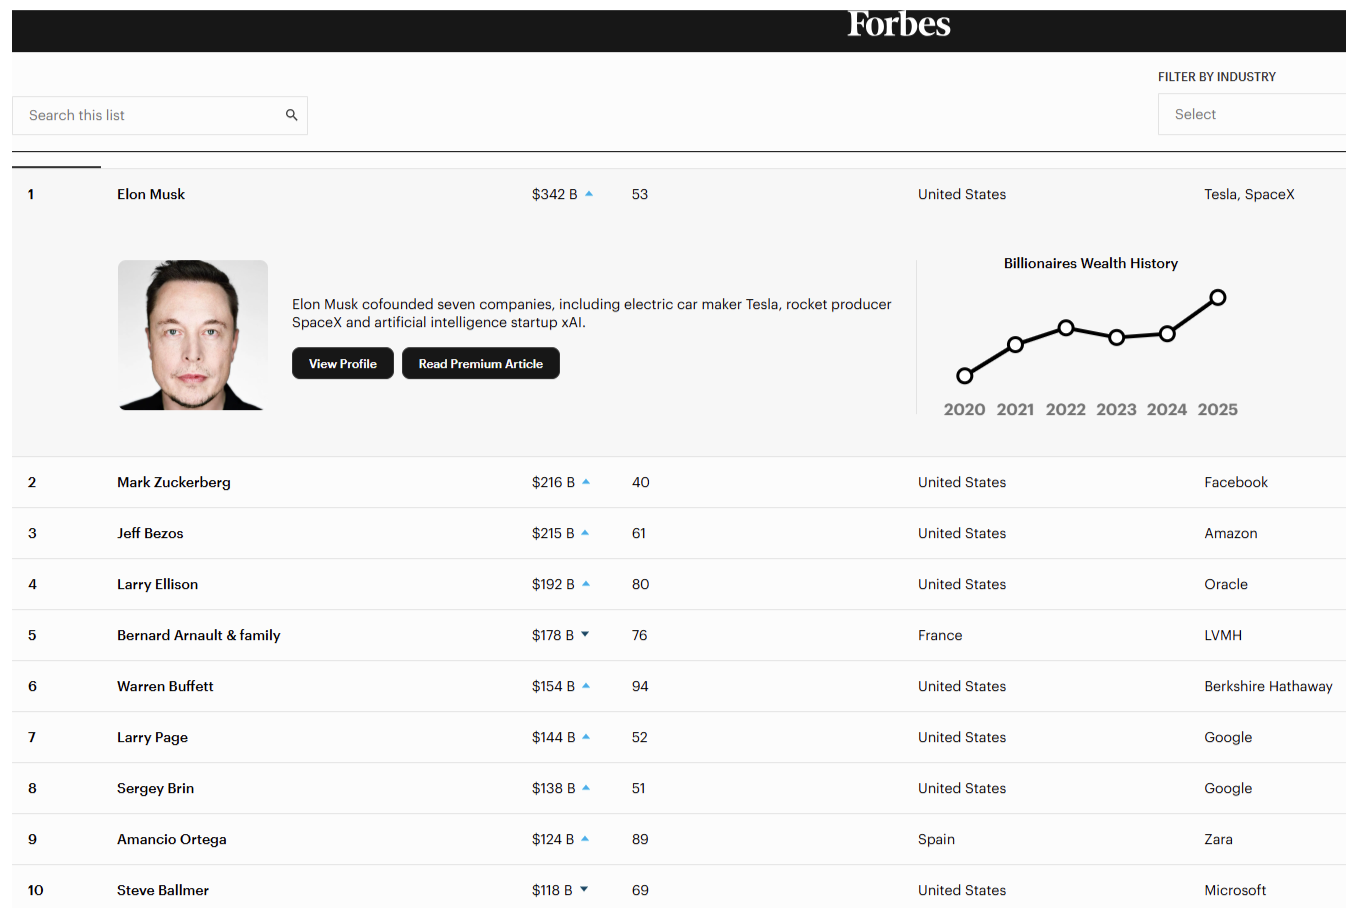This screenshot has width=1360, height=918.
Task: Click the 2023 point on wealth chart
Action: [x=1117, y=337]
